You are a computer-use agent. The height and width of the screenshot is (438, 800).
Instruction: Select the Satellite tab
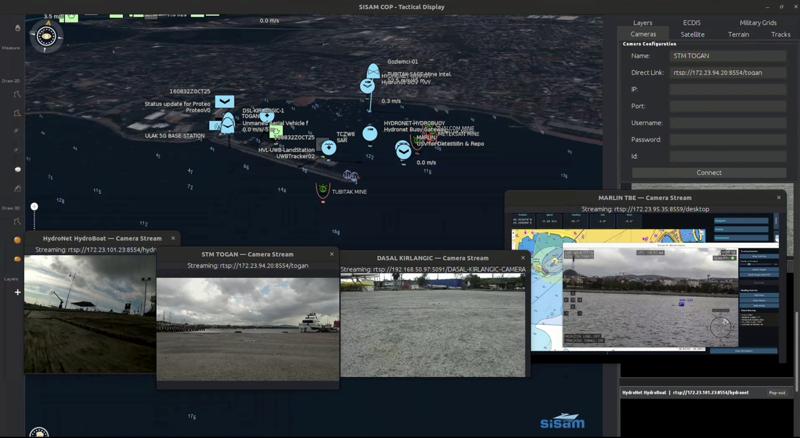pyautogui.click(x=692, y=34)
